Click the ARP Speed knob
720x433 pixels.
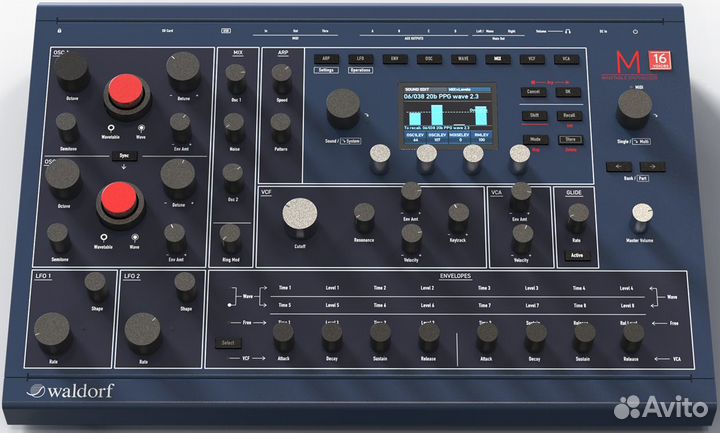[x=281, y=78]
